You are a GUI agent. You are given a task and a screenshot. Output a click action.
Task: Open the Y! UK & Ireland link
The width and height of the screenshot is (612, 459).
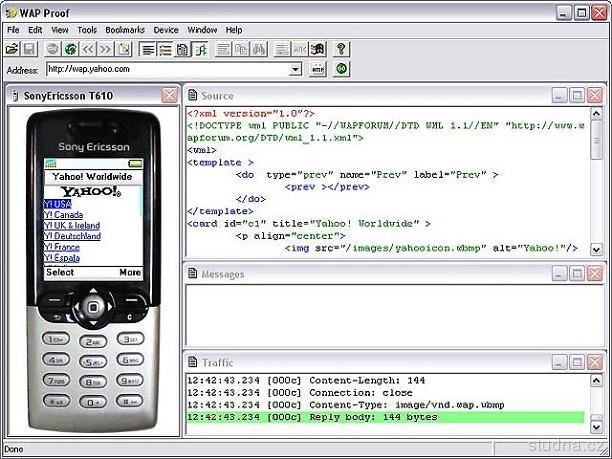click(x=72, y=226)
